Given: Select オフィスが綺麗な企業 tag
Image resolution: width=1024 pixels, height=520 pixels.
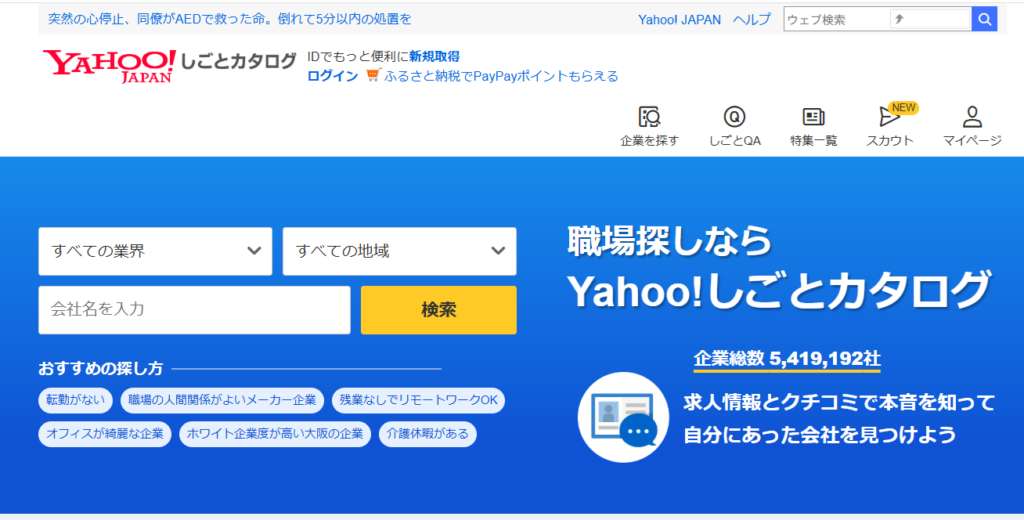Looking at the screenshot, I should [105, 434].
